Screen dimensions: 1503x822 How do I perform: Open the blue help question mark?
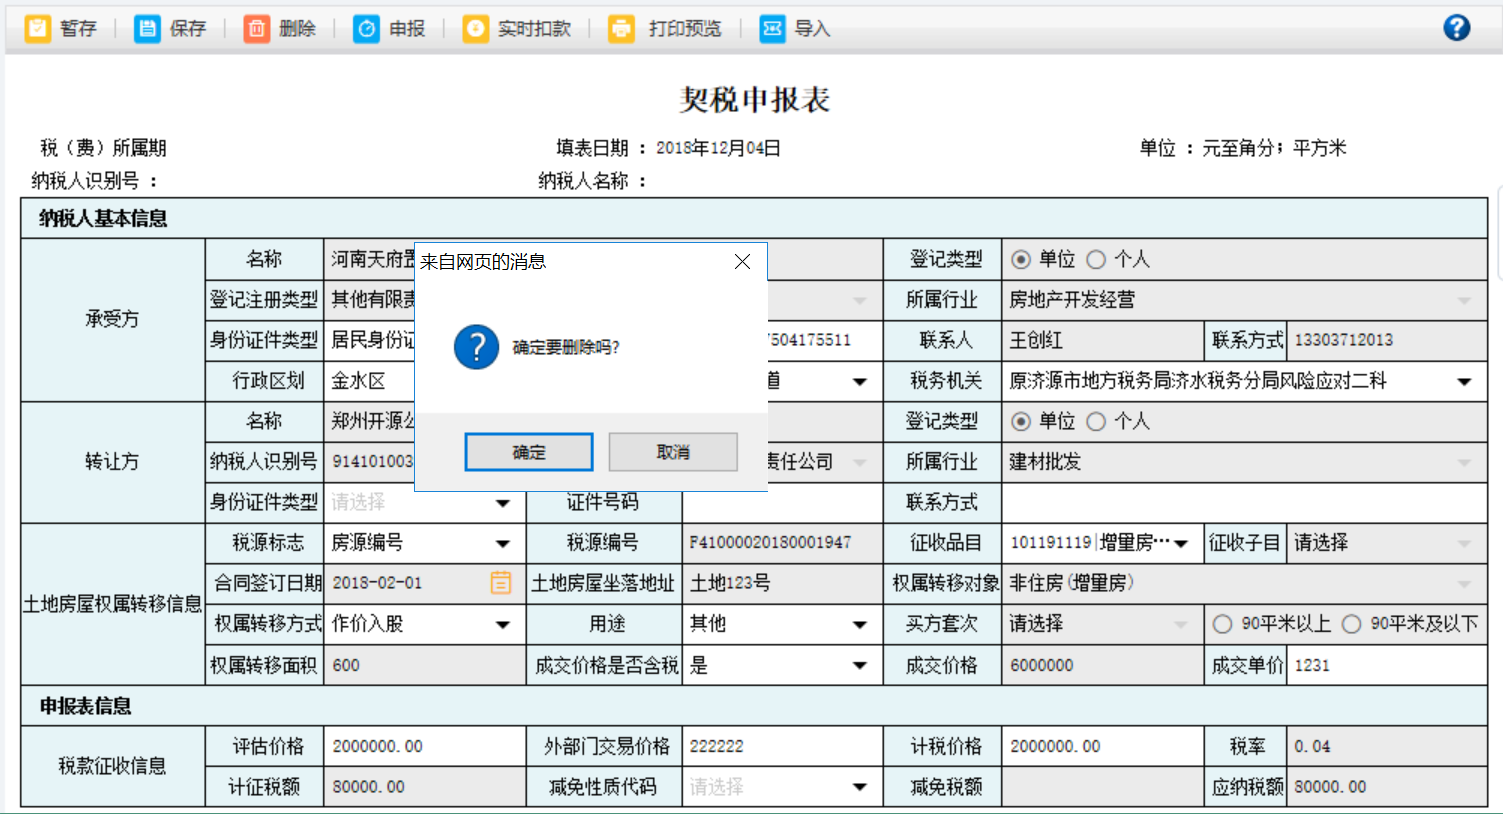pos(1457,28)
